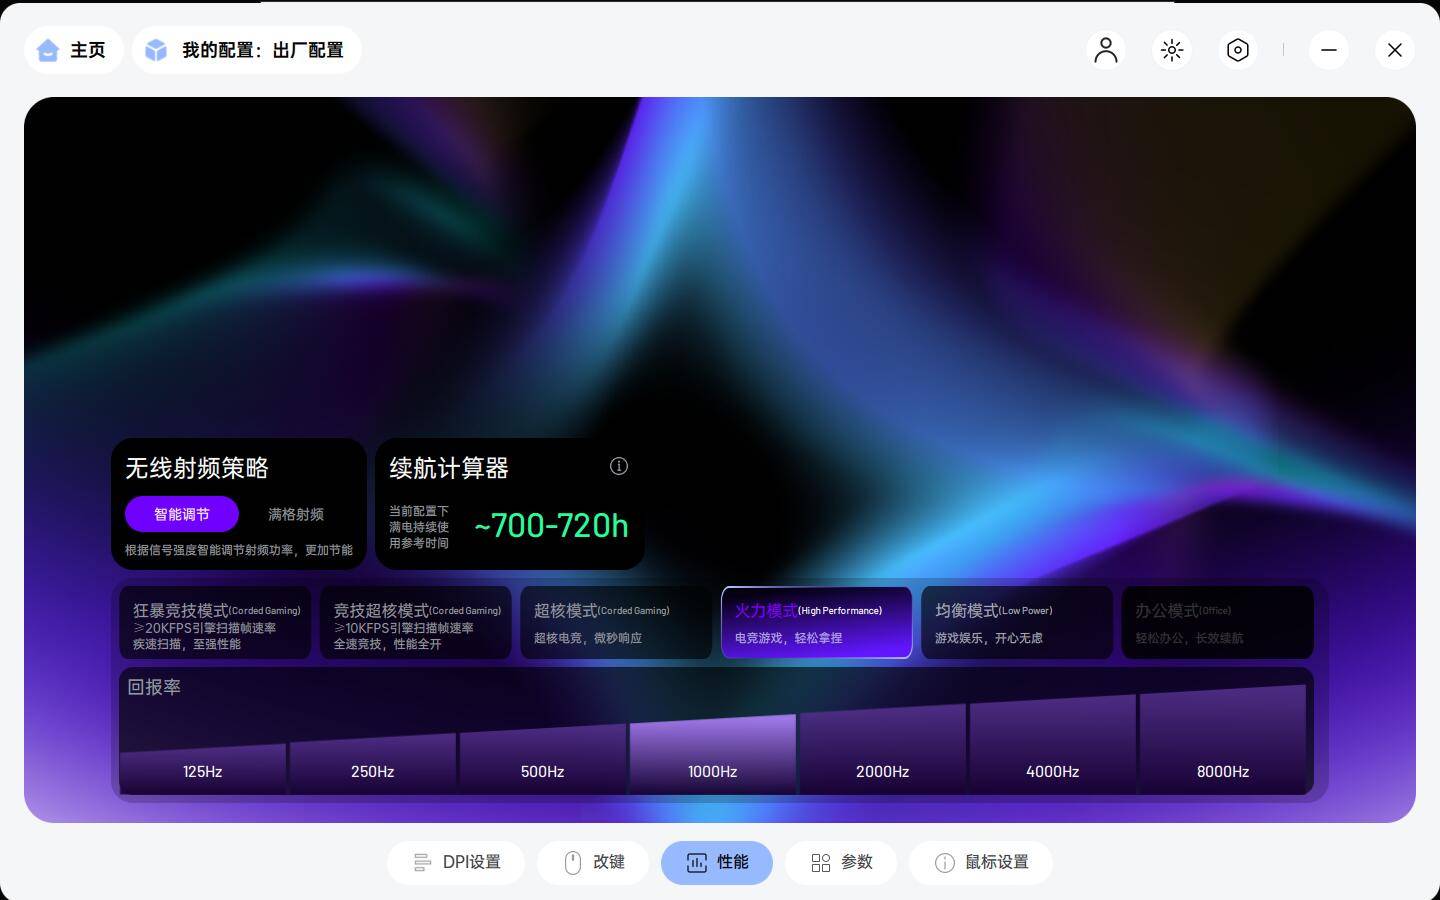The width and height of the screenshot is (1440, 900).
Task: Select 智能调节 RF strategy
Action: click(x=181, y=514)
